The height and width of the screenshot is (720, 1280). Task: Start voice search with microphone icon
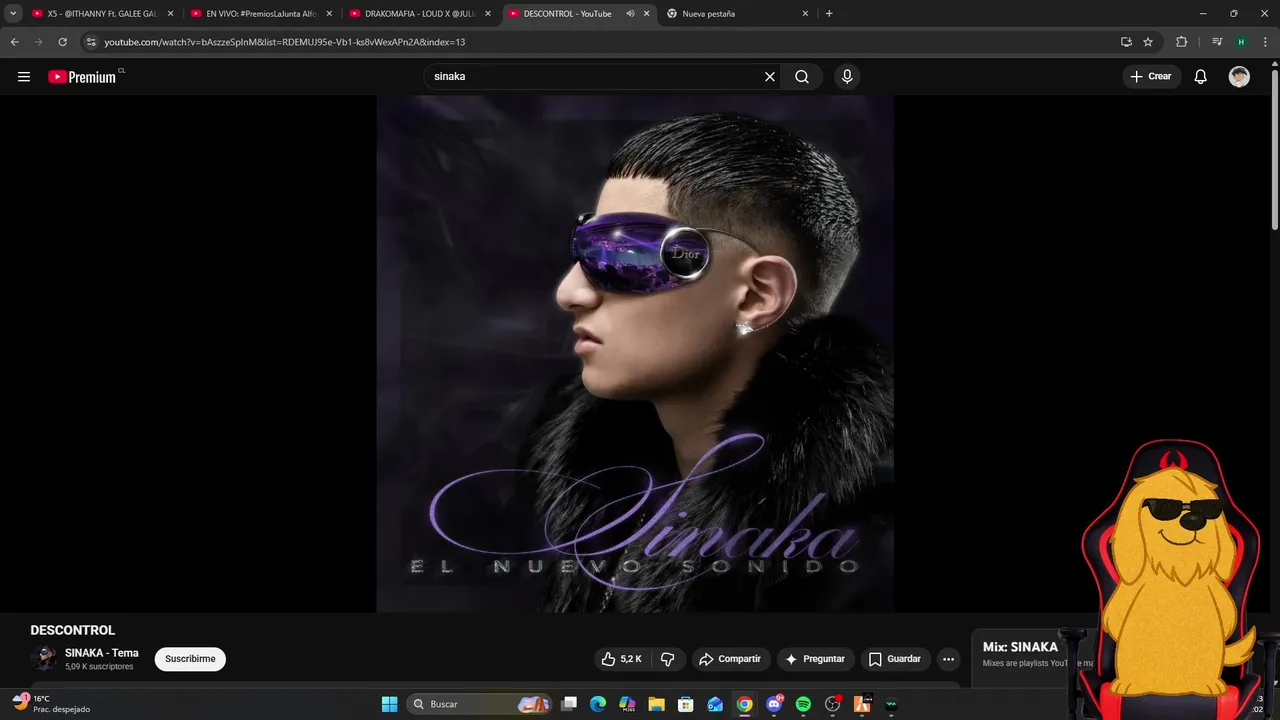847,77
